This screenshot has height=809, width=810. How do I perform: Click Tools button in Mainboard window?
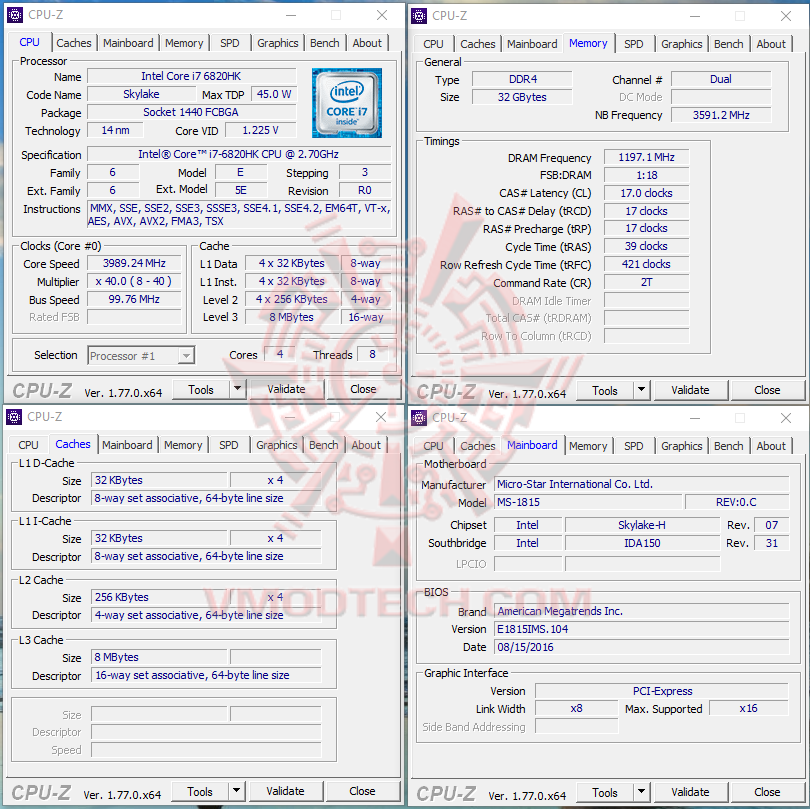(605, 792)
